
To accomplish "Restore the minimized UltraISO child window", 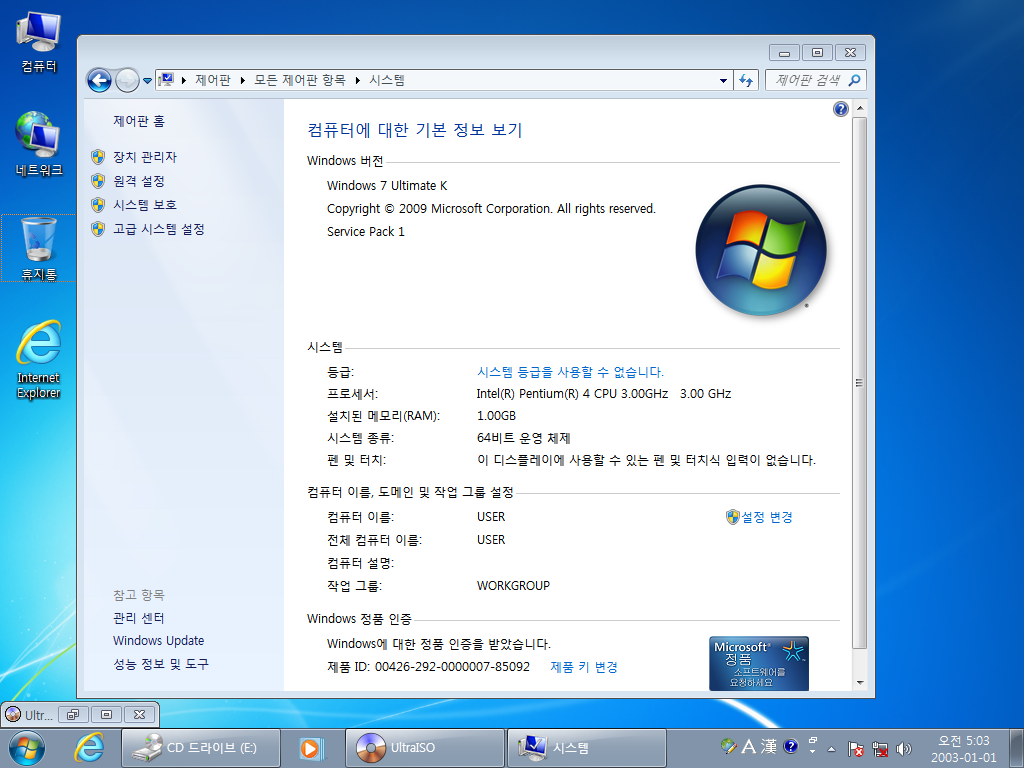I will click(x=73, y=714).
